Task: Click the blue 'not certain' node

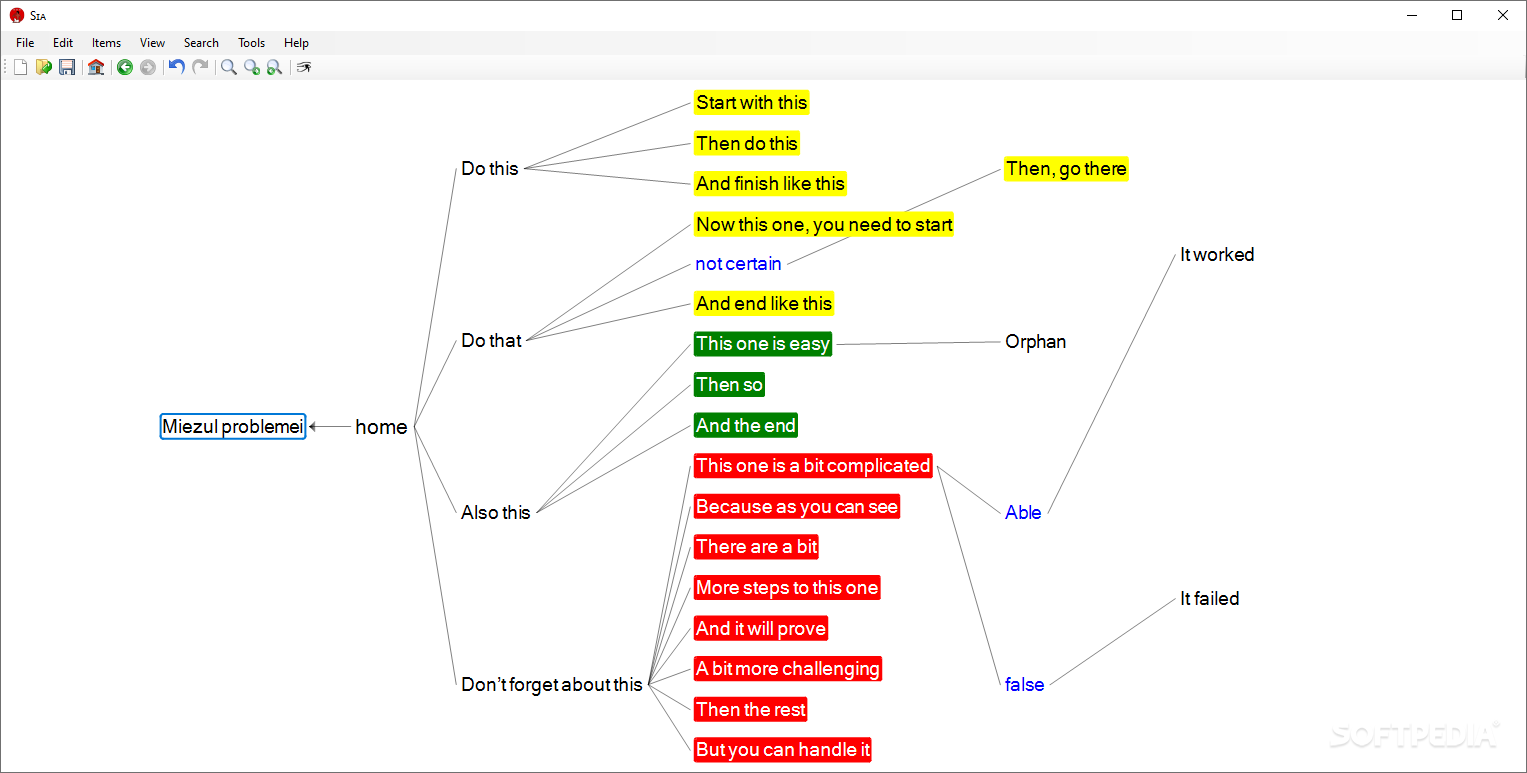Action: pos(738,265)
